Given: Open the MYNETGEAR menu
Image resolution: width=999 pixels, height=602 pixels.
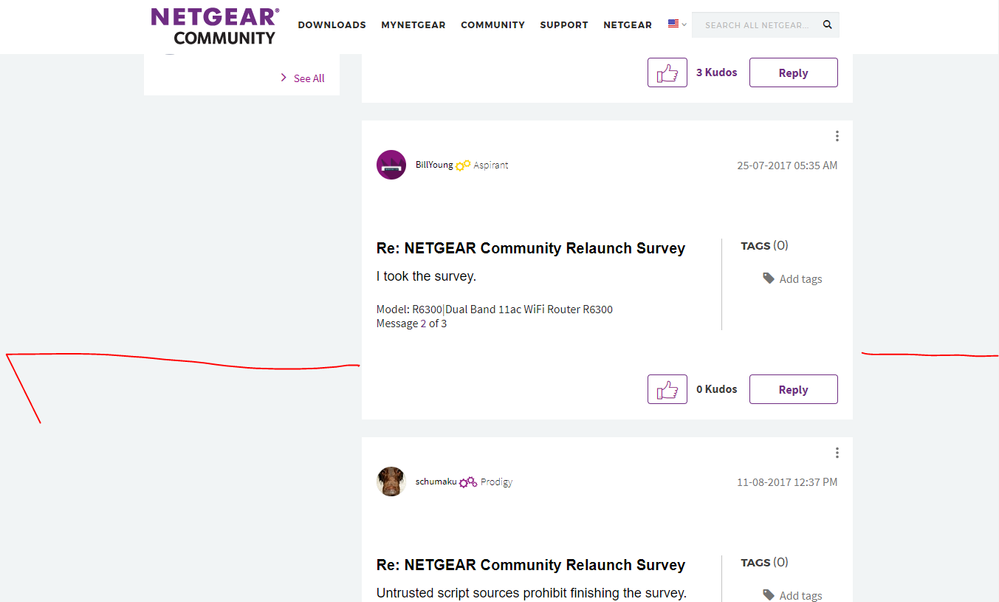Looking at the screenshot, I should coord(413,25).
